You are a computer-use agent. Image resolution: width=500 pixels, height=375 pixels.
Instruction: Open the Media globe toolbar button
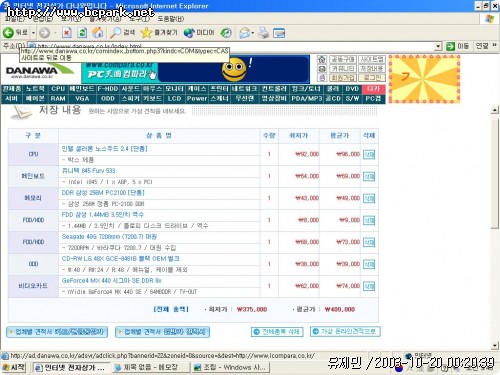click(x=199, y=33)
